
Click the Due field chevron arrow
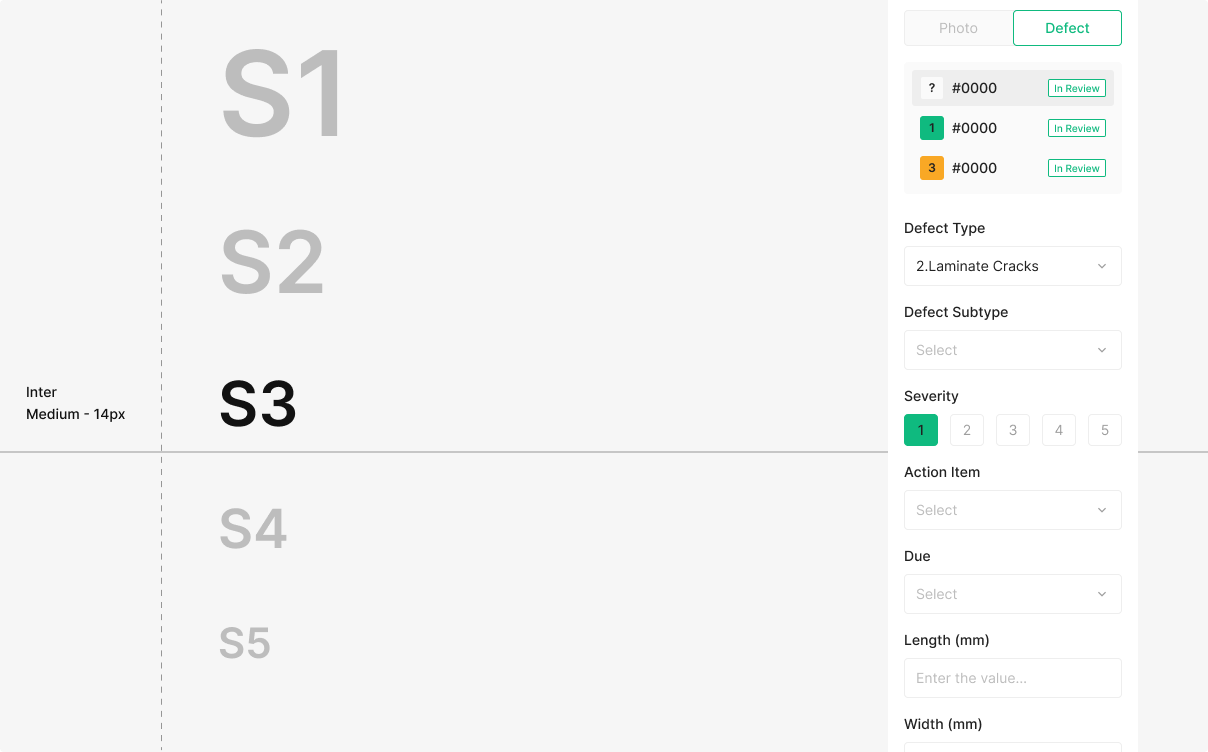coord(1102,594)
